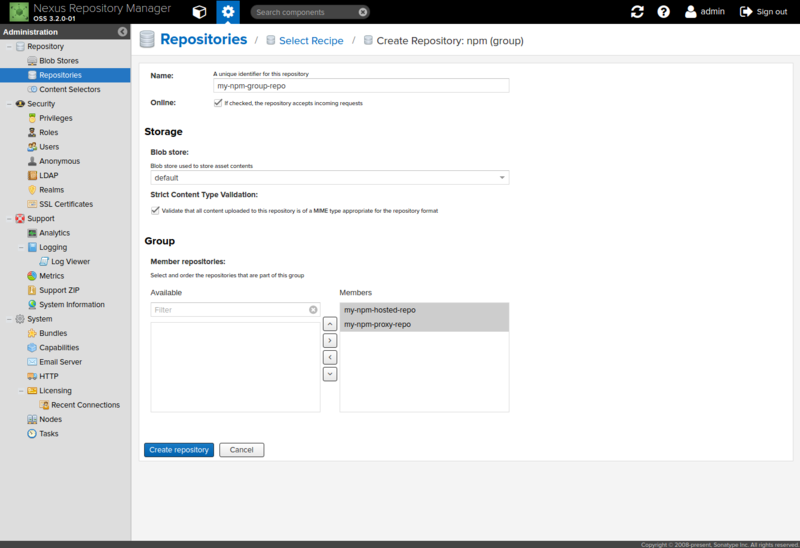Collapse the Administration side panel
Viewport: 800px width, 548px height.
(122, 32)
